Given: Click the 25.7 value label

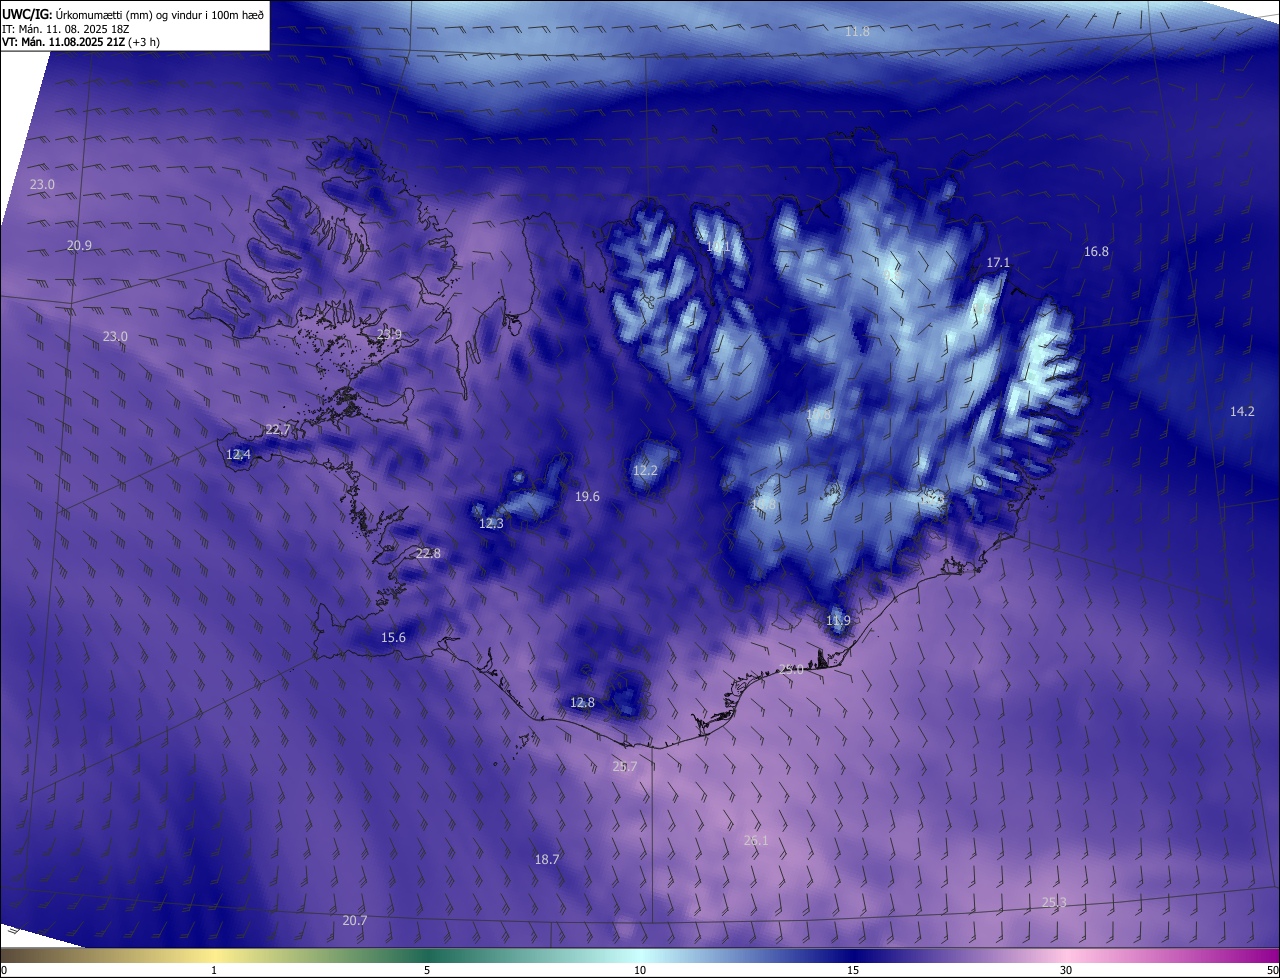Looking at the screenshot, I should click(624, 767).
